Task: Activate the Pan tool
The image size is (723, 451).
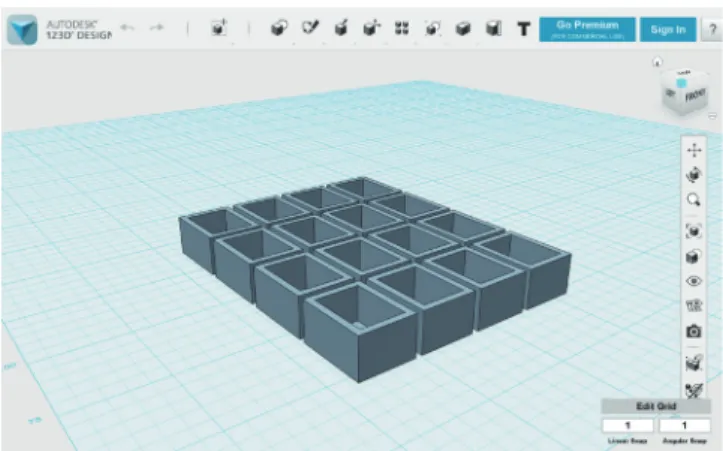Action: (x=694, y=150)
